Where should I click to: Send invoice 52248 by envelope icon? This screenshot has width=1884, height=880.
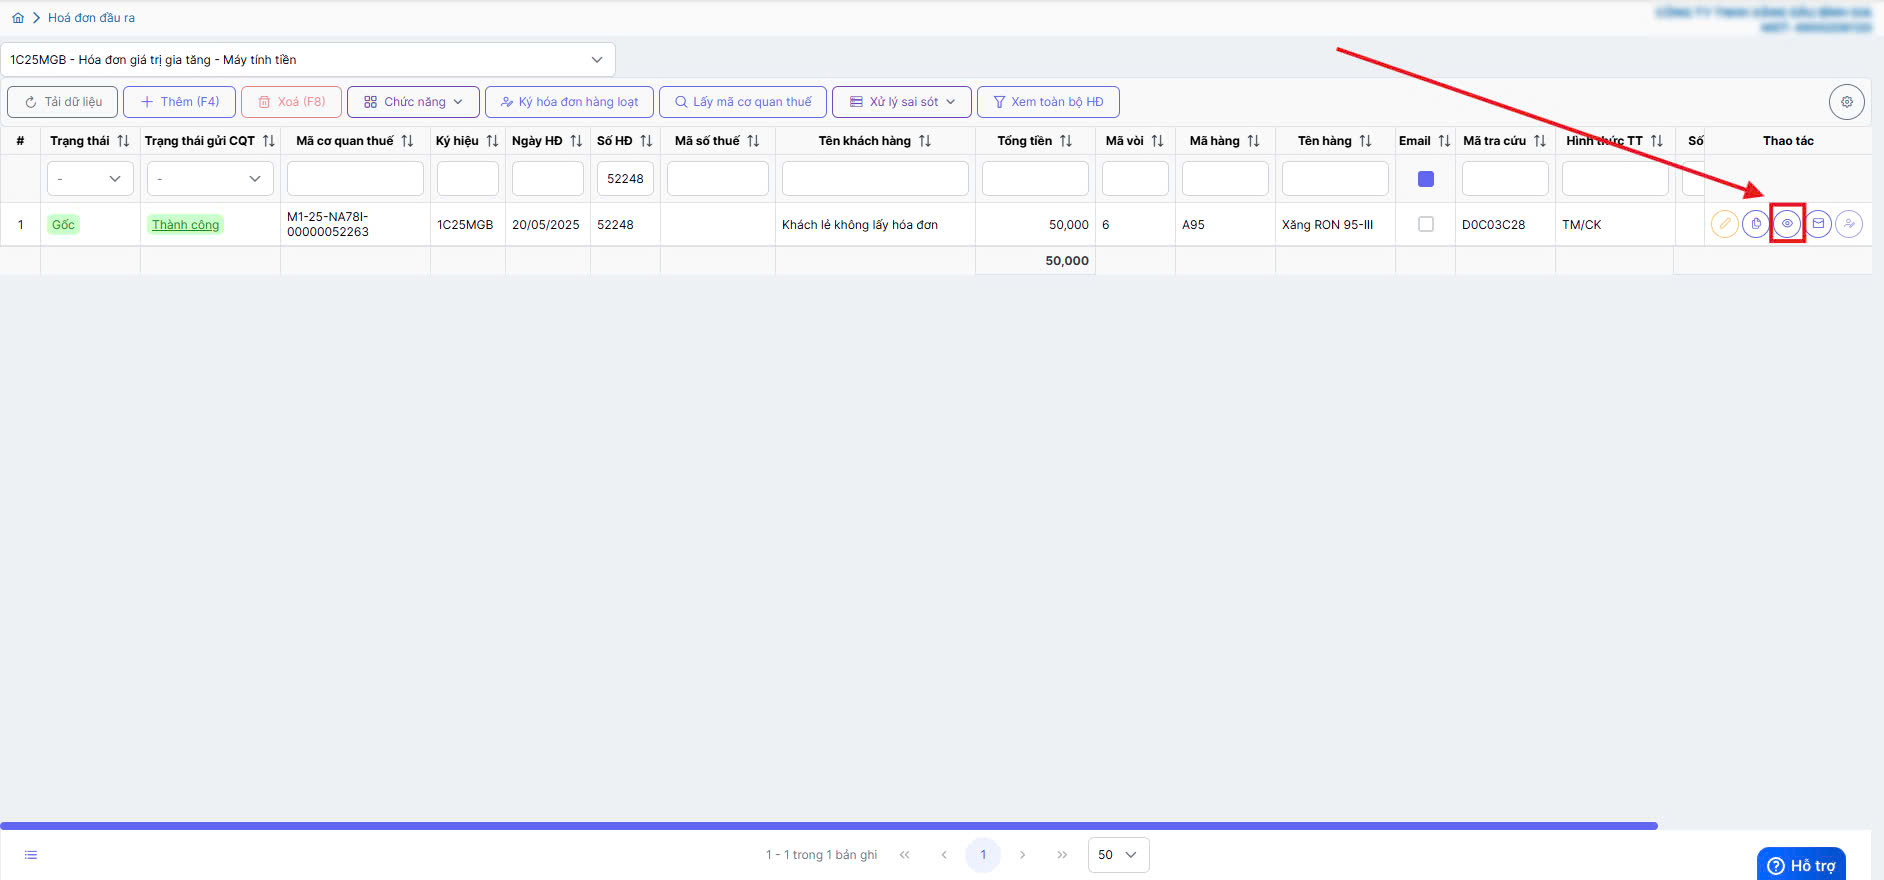coord(1818,224)
